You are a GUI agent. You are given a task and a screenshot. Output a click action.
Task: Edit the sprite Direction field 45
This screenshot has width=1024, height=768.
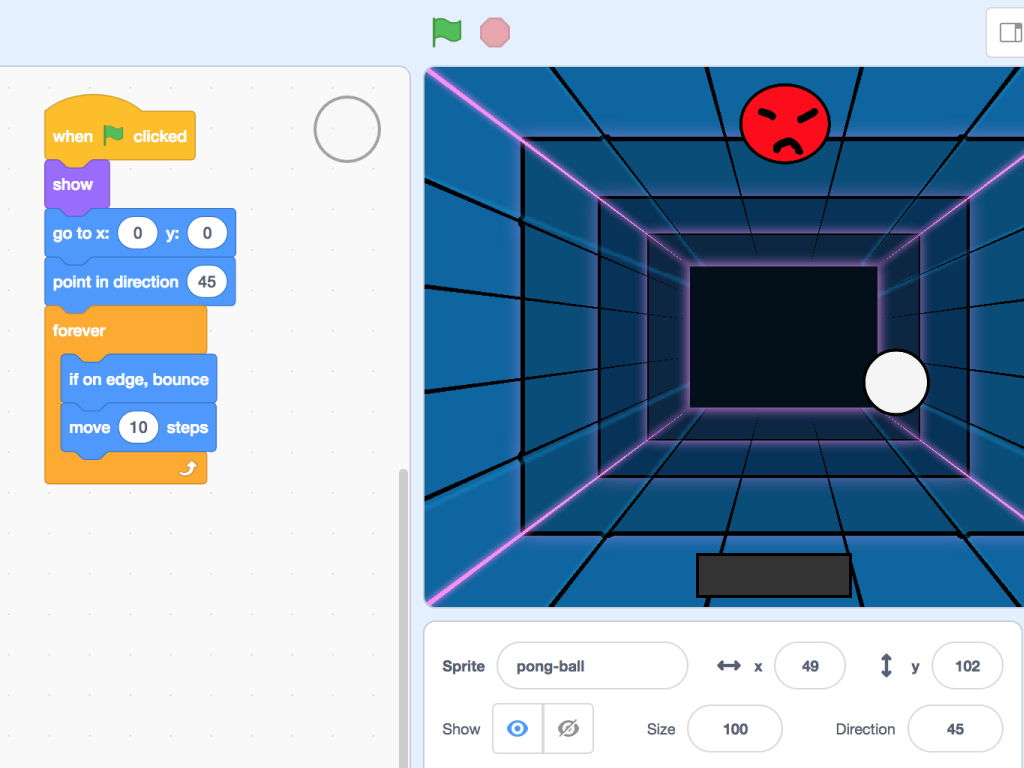pos(955,729)
